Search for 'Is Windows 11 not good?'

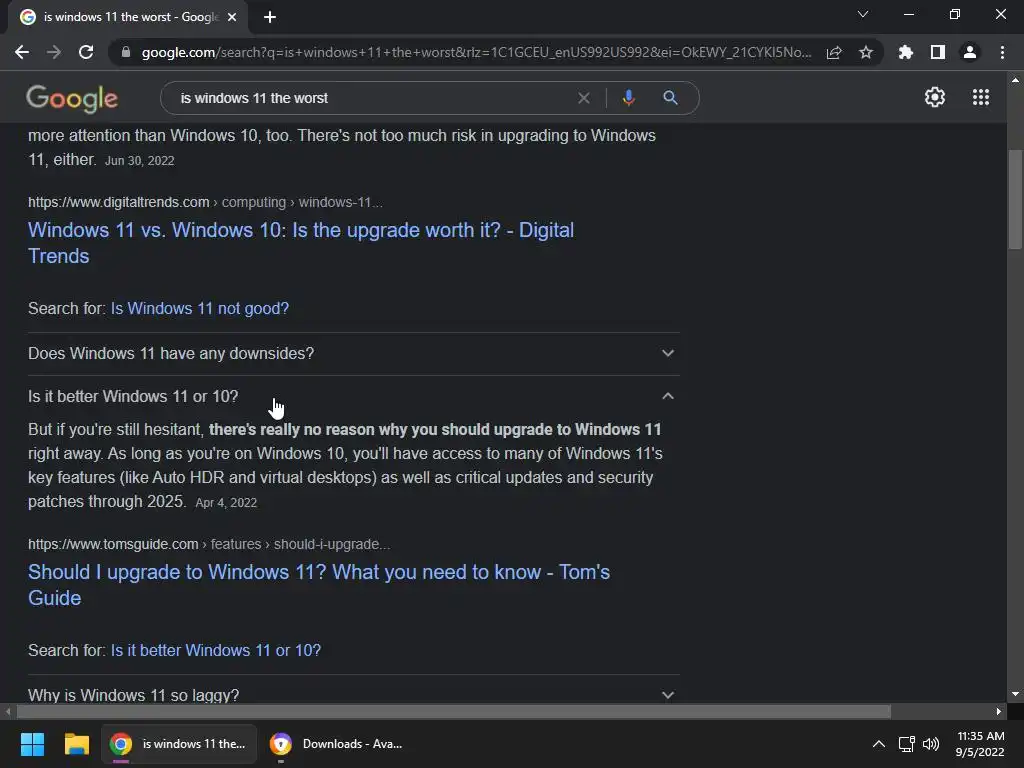(x=199, y=308)
